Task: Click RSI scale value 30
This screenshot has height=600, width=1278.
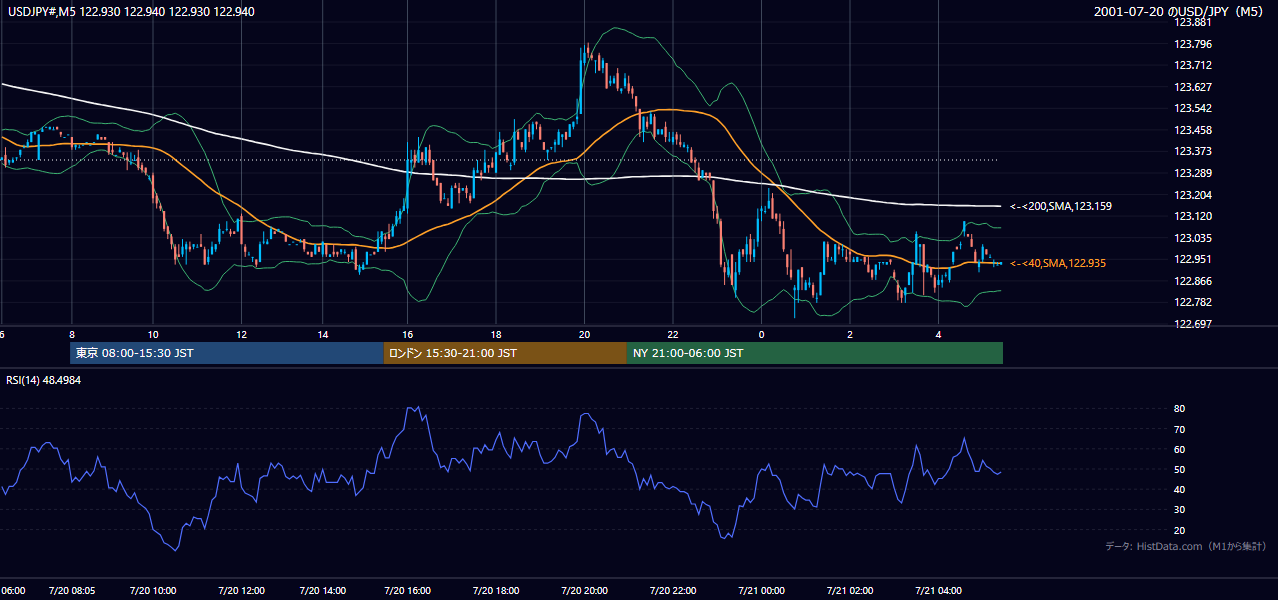Action: (x=1179, y=509)
